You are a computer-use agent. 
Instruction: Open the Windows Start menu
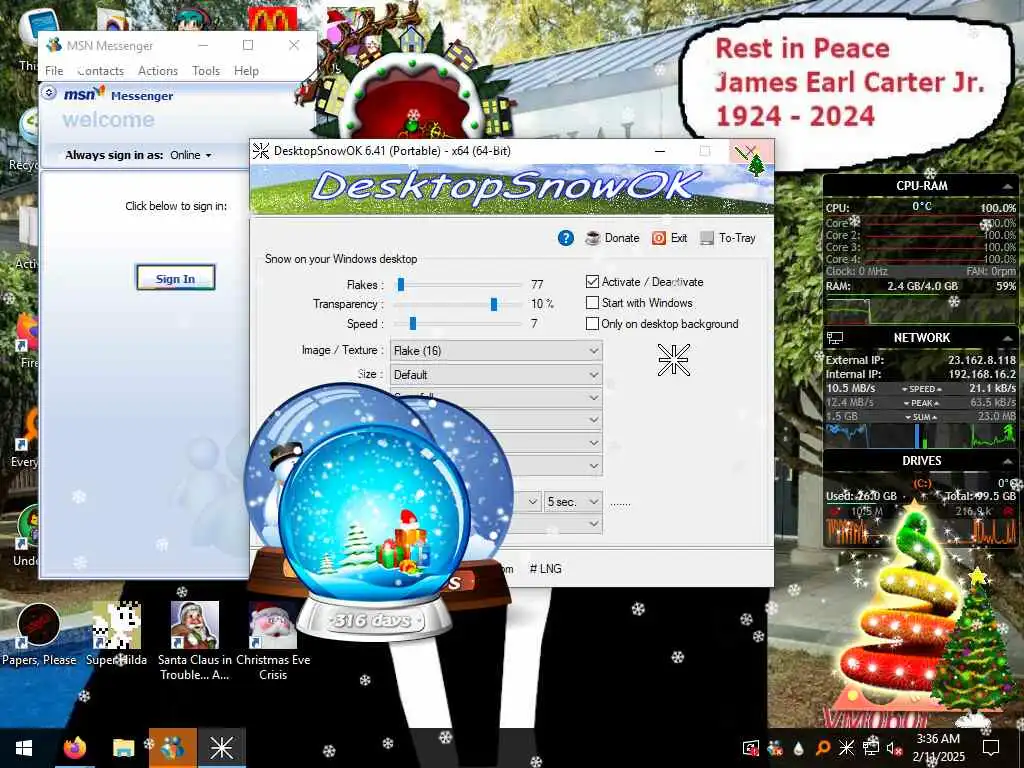coord(24,748)
